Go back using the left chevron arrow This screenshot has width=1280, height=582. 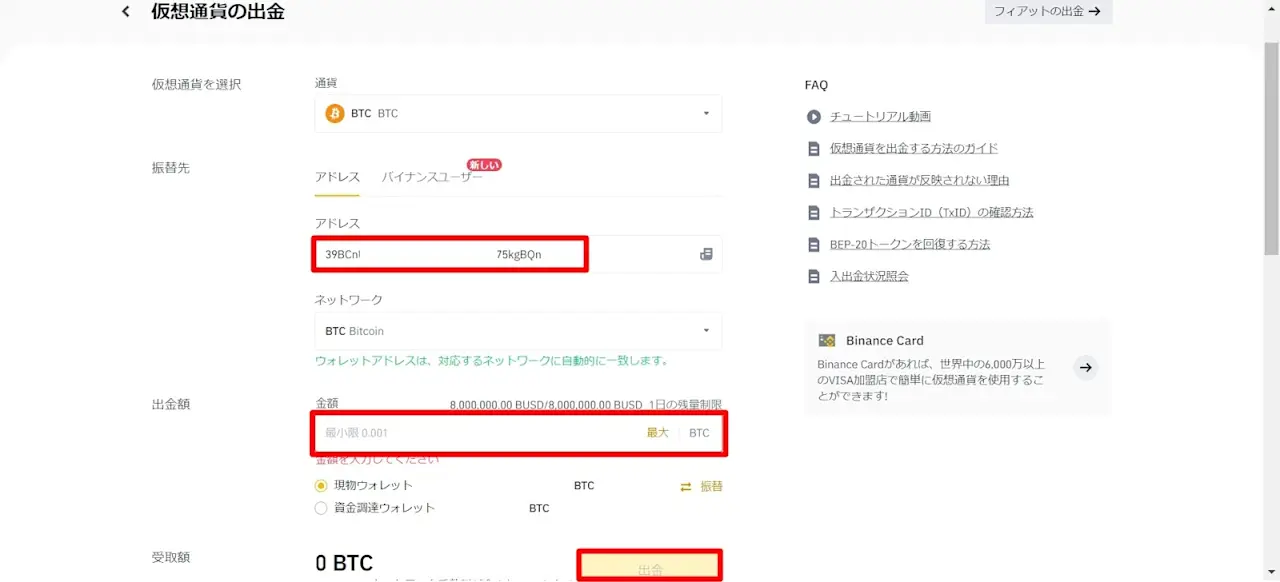tap(125, 12)
